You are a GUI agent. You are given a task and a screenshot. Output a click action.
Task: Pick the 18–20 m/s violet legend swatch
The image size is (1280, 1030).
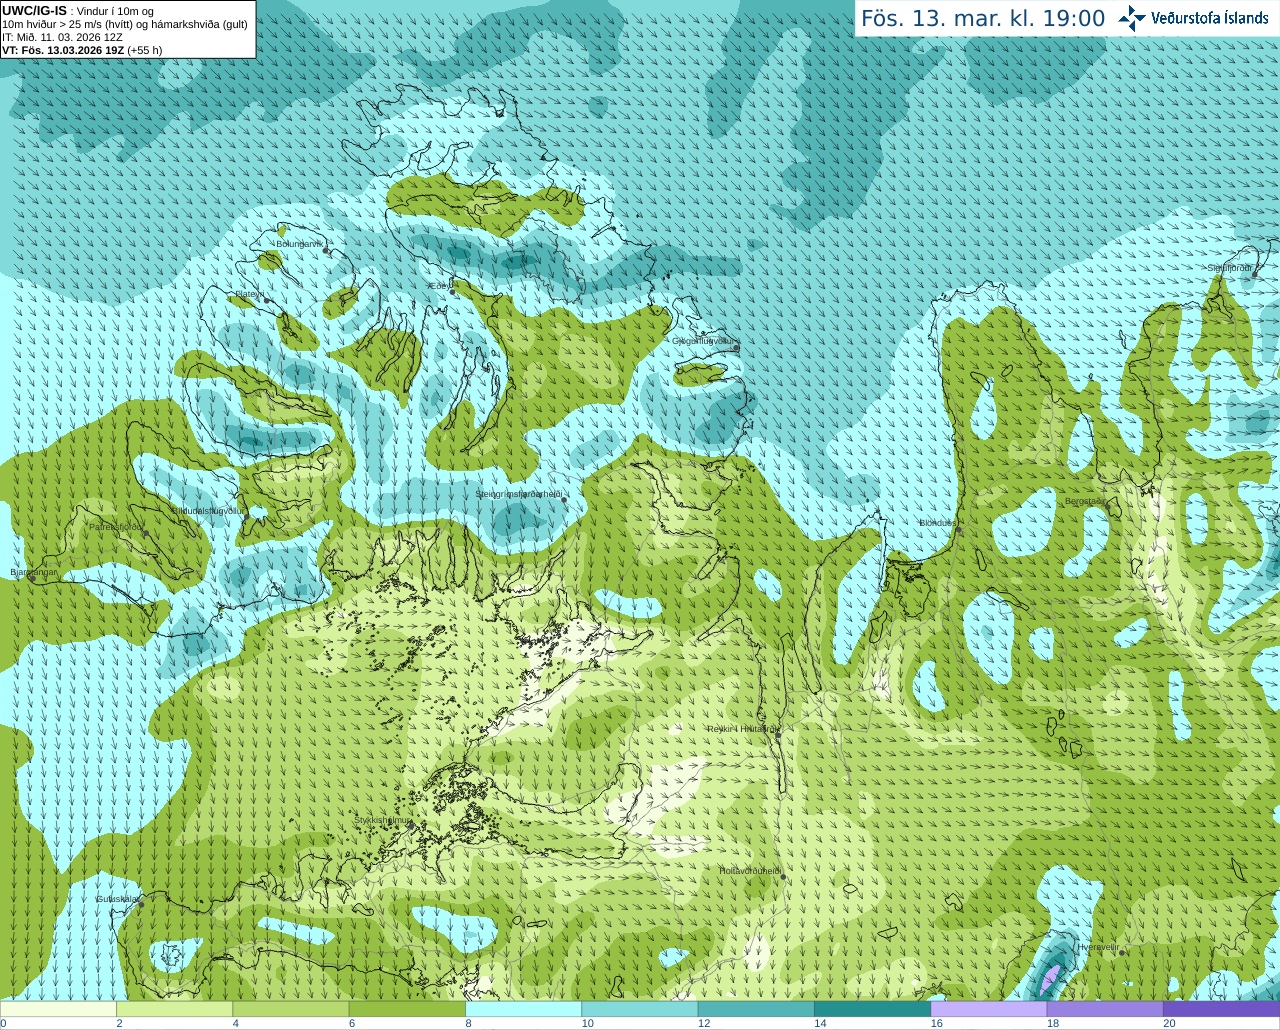[1105, 1009]
